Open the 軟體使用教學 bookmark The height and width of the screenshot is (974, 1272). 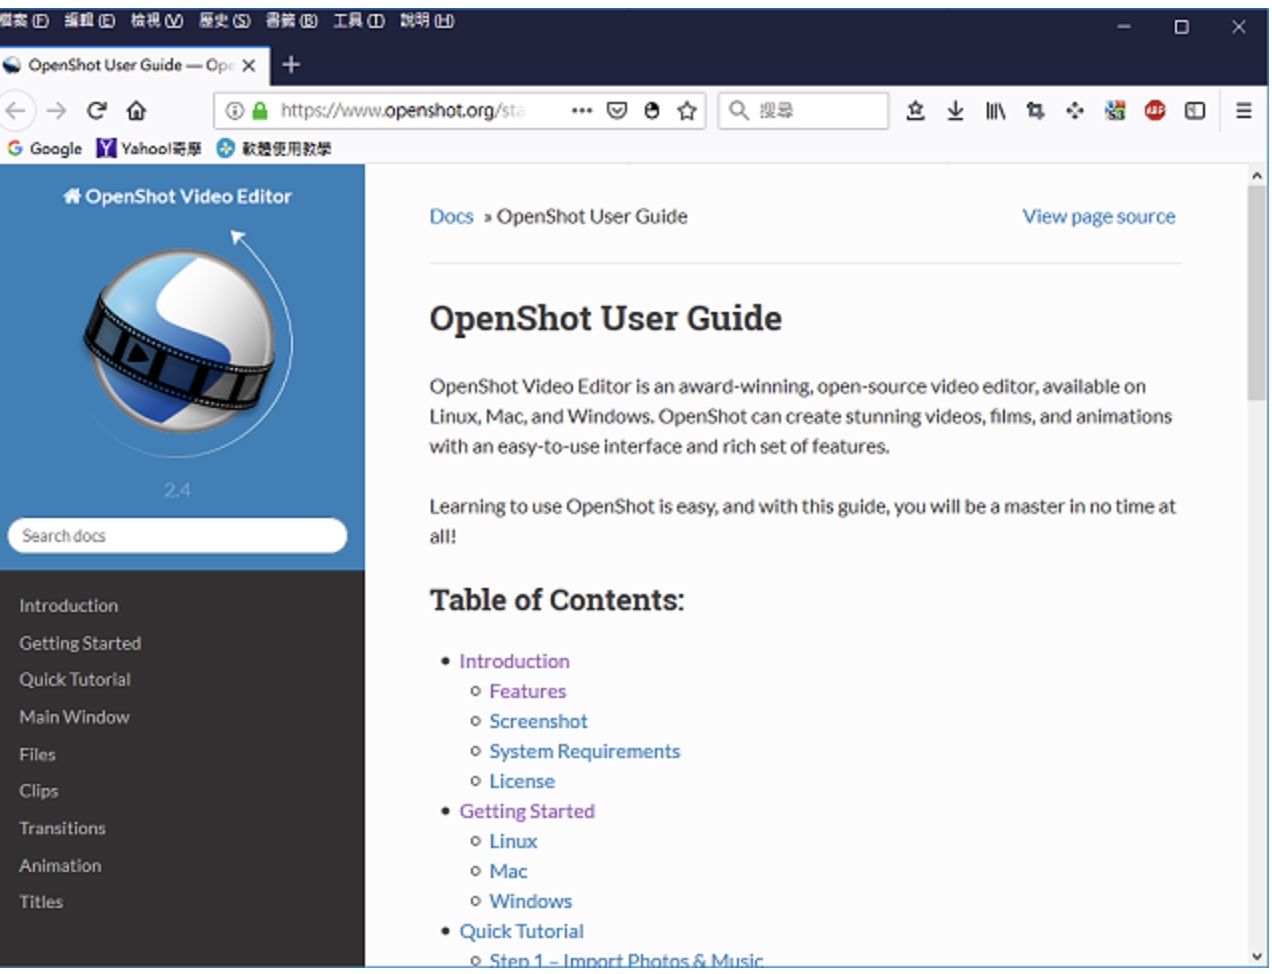[274, 148]
